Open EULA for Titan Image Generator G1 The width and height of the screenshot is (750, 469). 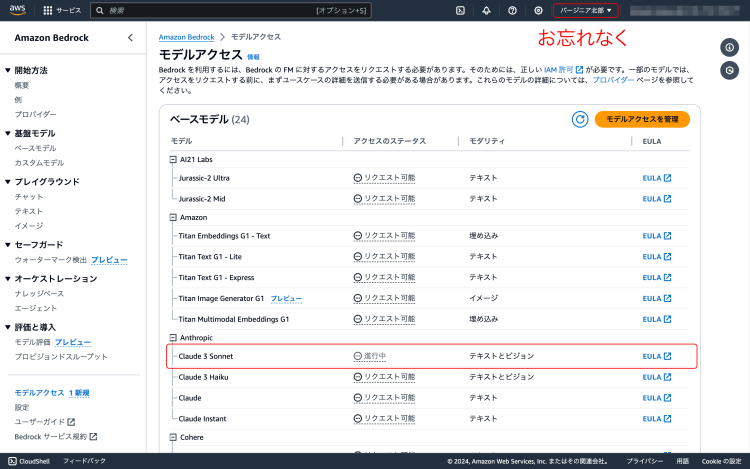pos(657,298)
